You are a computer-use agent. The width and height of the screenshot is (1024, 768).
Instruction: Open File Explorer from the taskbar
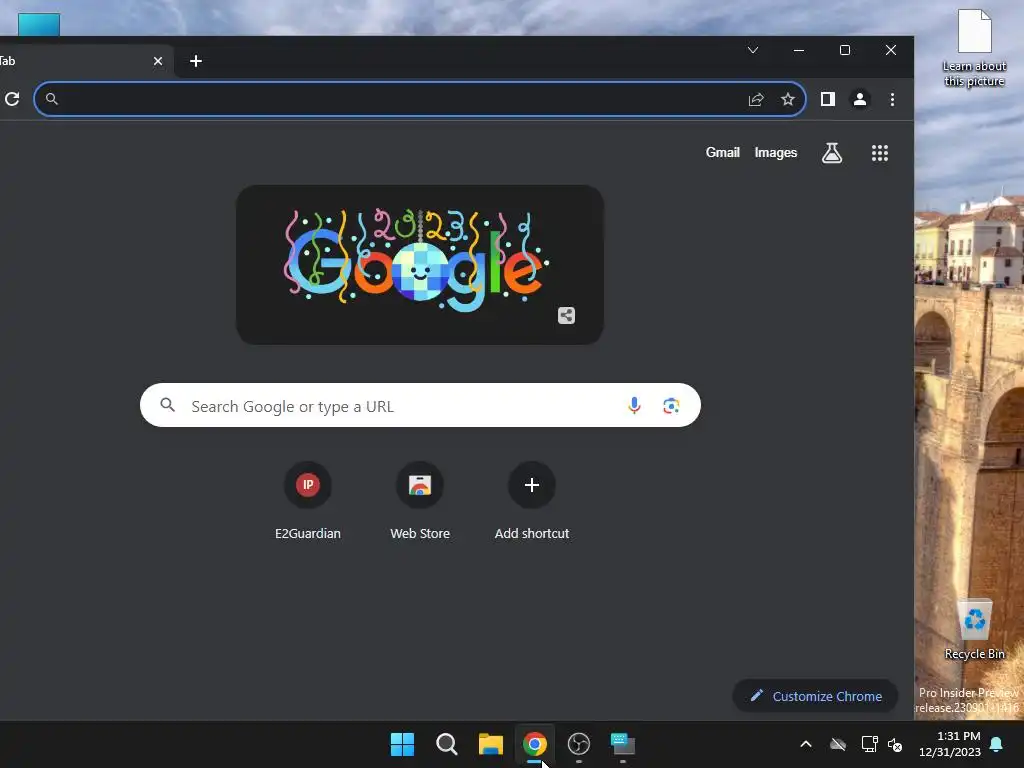point(490,744)
